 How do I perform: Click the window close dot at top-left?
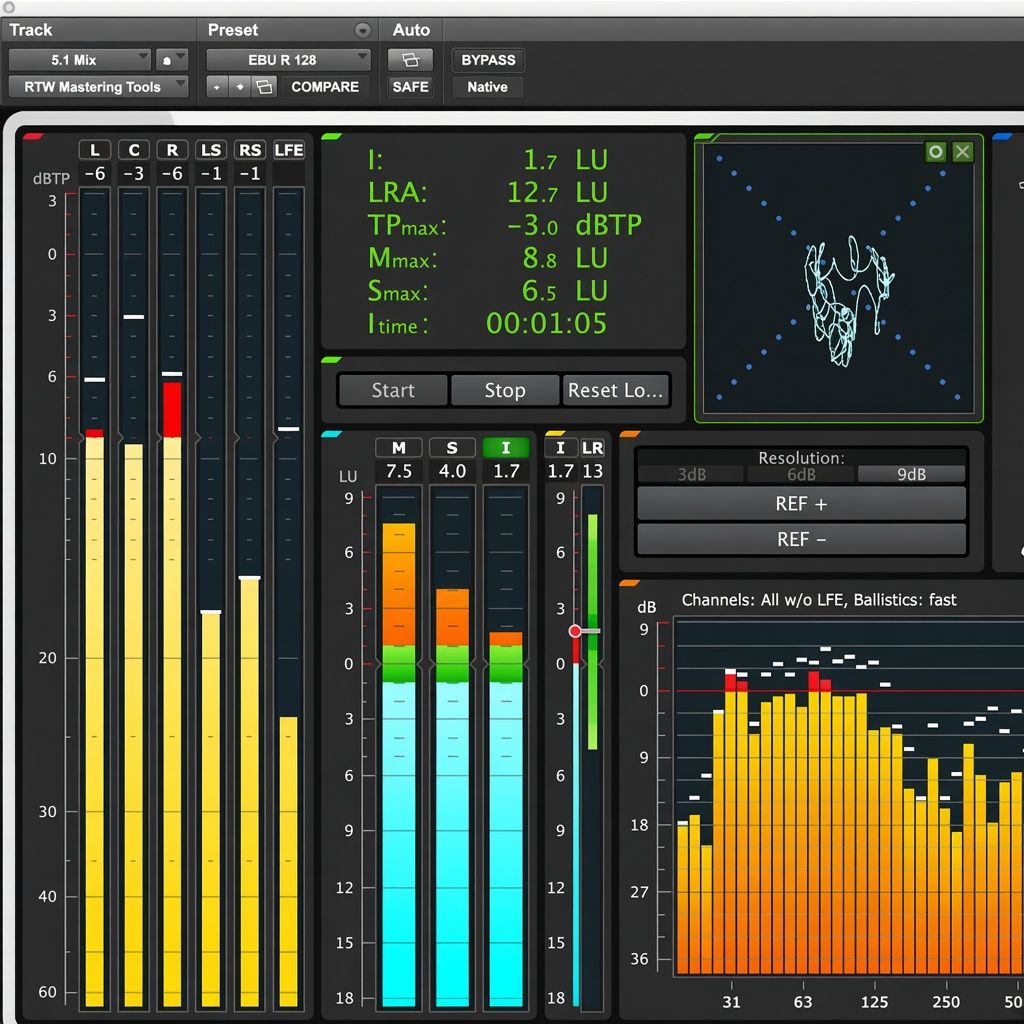click(x=8, y=7)
